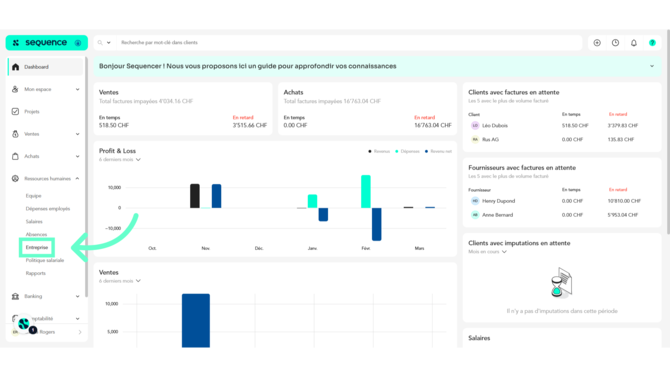Click Rus AG overdue 135.83 CHF
This screenshot has width=670, height=377.
(621, 139)
